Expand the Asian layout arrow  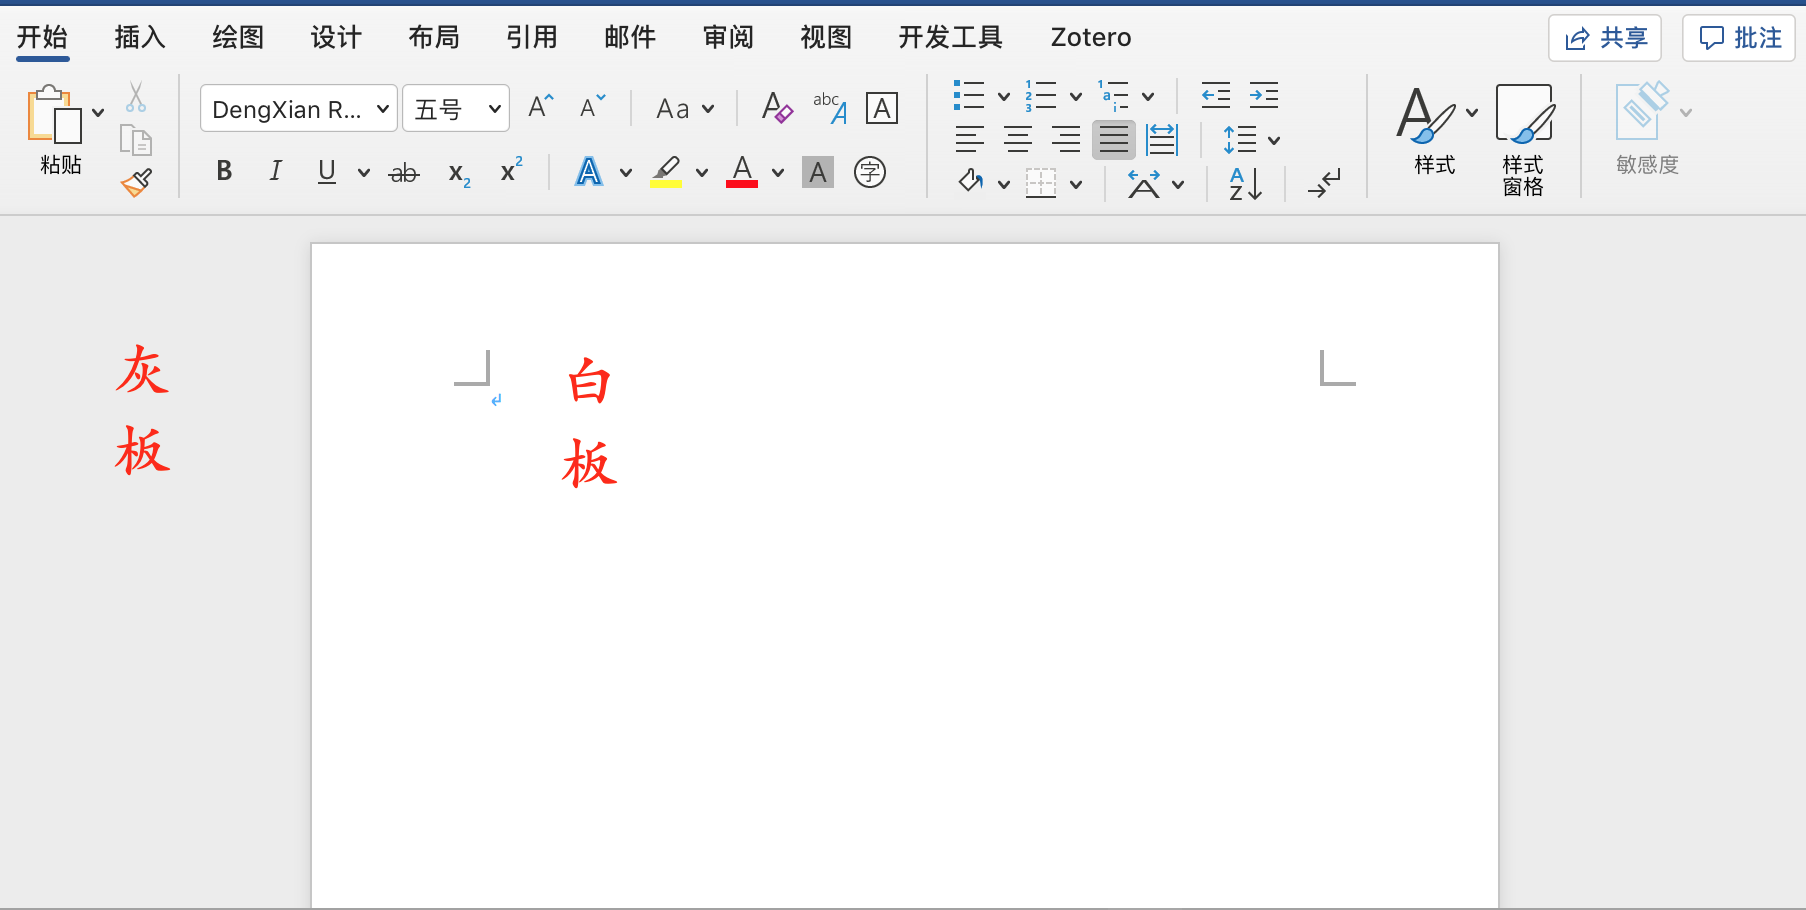click(x=1178, y=184)
